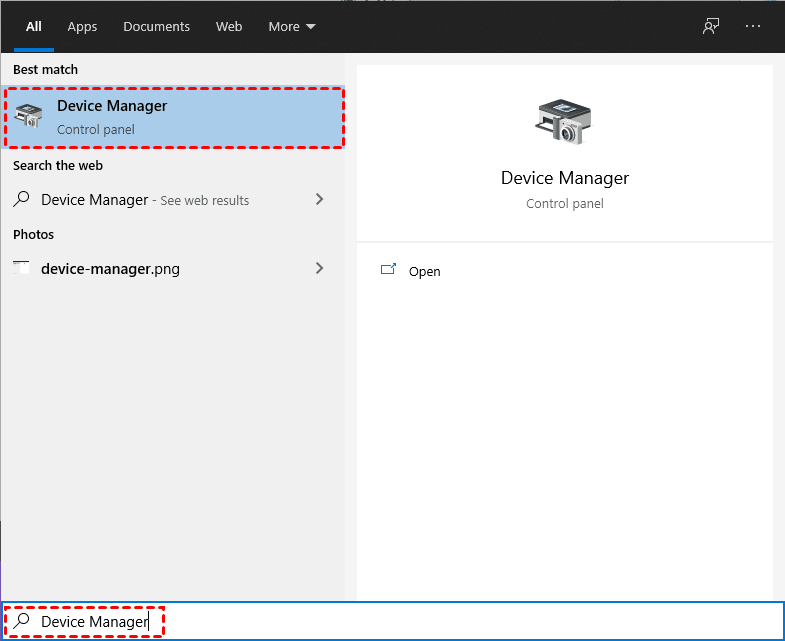Image resolution: width=785 pixels, height=641 pixels.
Task: Open the three-dot options menu
Action: tap(753, 27)
